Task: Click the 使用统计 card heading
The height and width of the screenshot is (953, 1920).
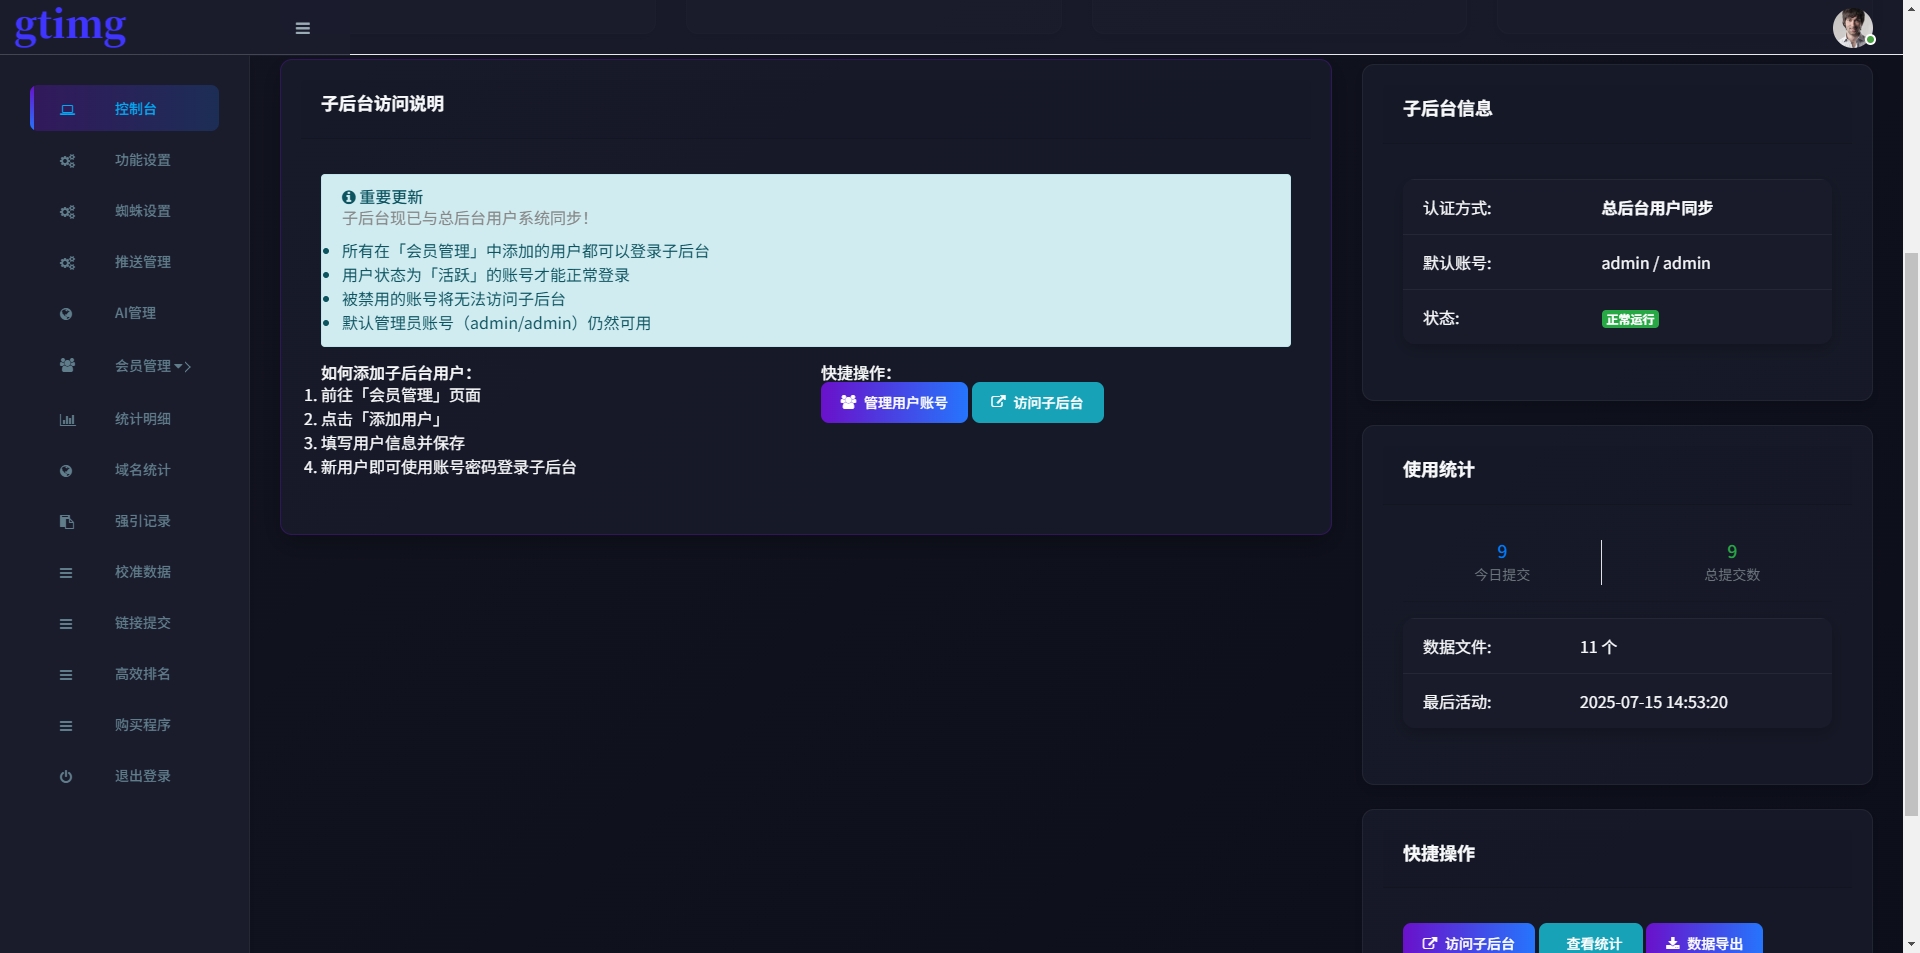Action: click(1438, 470)
